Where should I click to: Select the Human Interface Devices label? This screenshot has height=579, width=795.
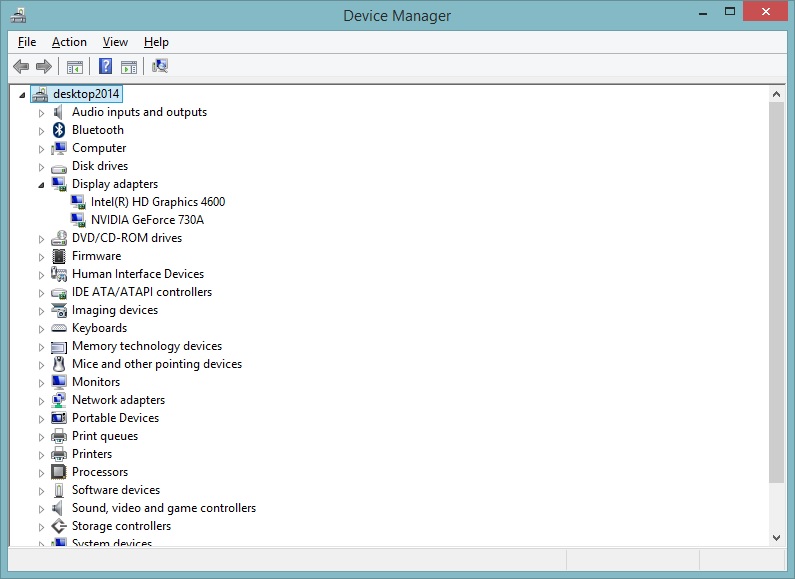point(137,274)
